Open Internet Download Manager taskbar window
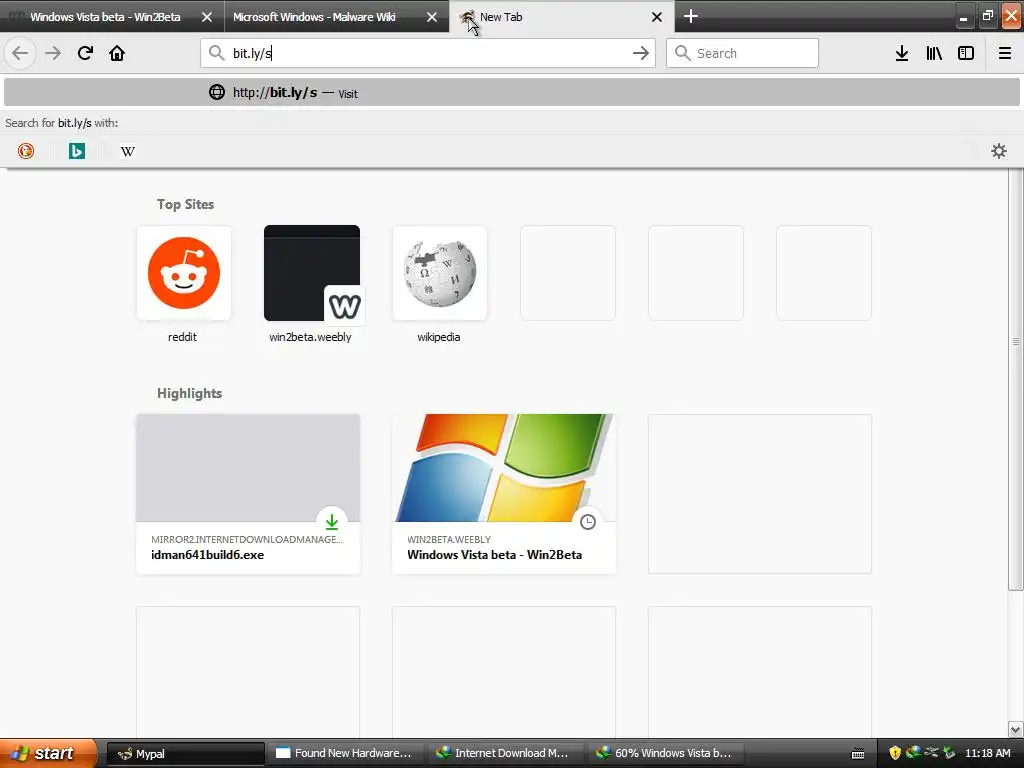This screenshot has height=768, width=1024. pyautogui.click(x=505, y=753)
